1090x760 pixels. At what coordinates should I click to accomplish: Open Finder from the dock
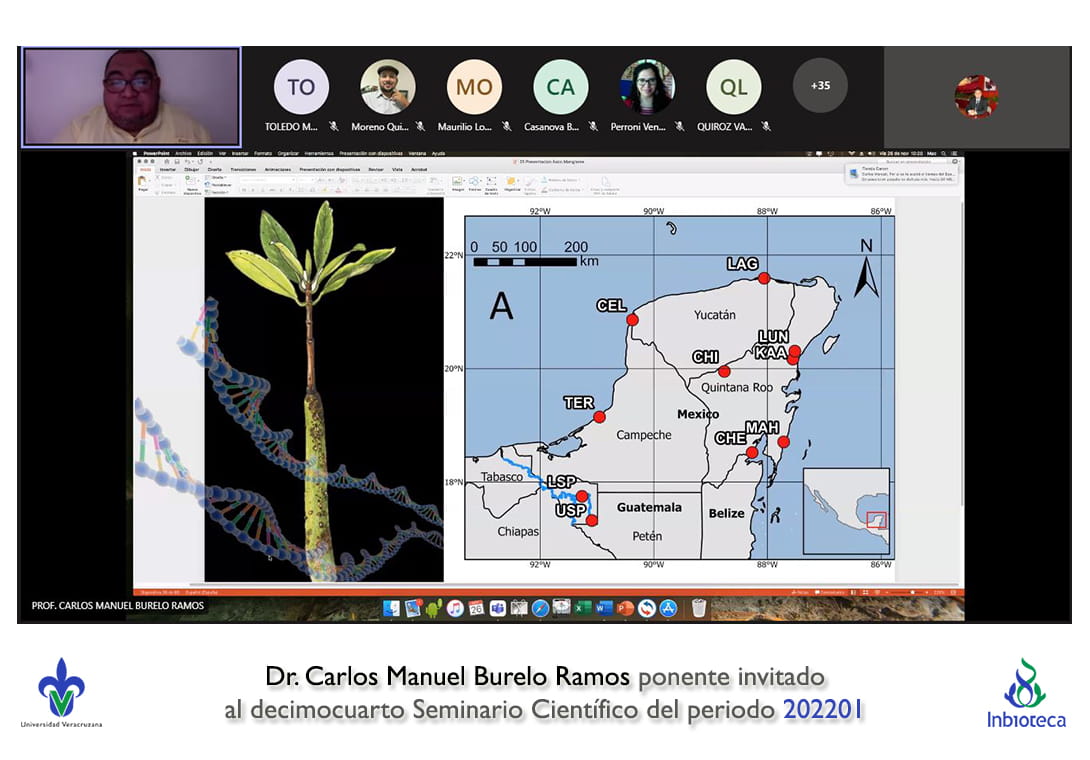click(x=391, y=608)
